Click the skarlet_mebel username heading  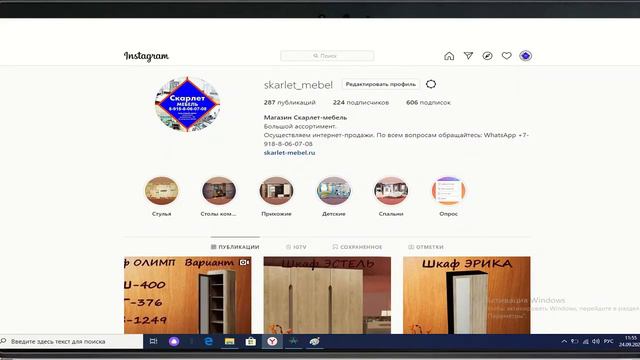point(298,85)
